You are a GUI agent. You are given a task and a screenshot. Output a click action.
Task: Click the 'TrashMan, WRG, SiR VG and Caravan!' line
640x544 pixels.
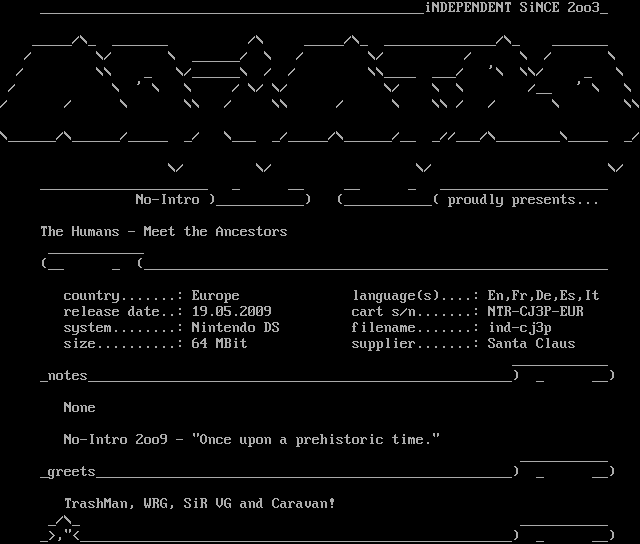point(200,504)
